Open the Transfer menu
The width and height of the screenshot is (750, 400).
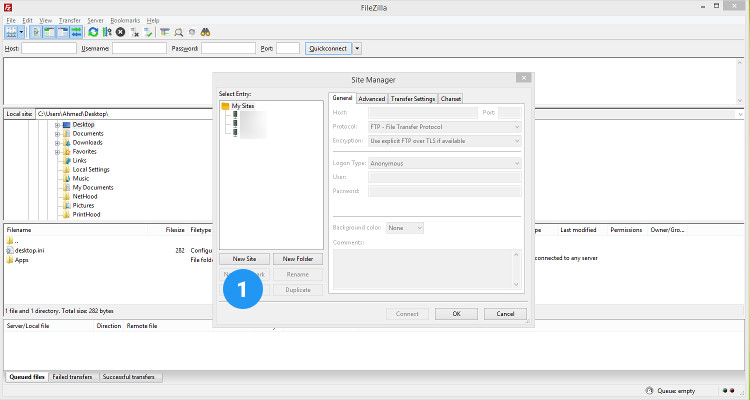[70, 21]
